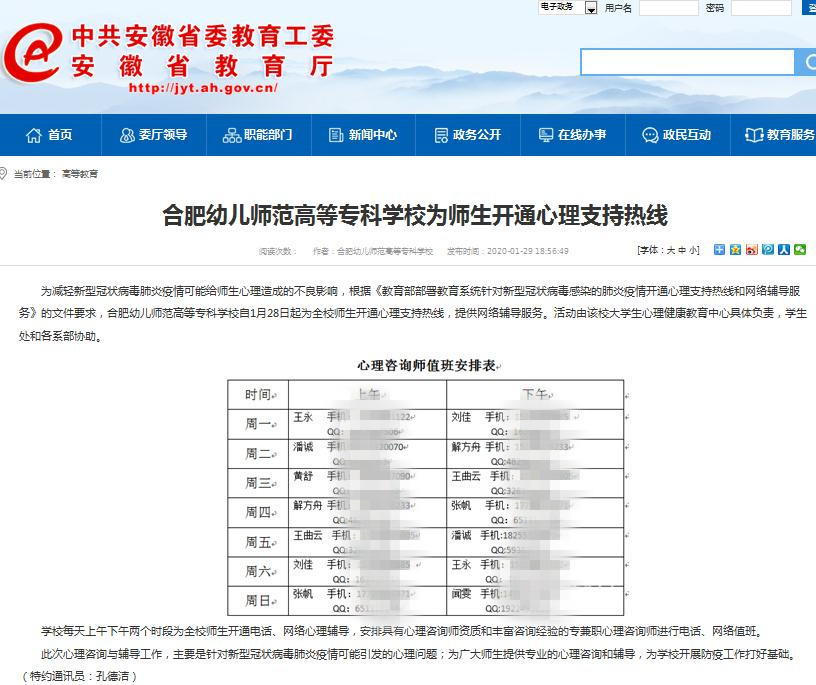Image resolution: width=816 pixels, height=685 pixels.
Task: Share to Tencent Weibo icon
Action: (768, 249)
